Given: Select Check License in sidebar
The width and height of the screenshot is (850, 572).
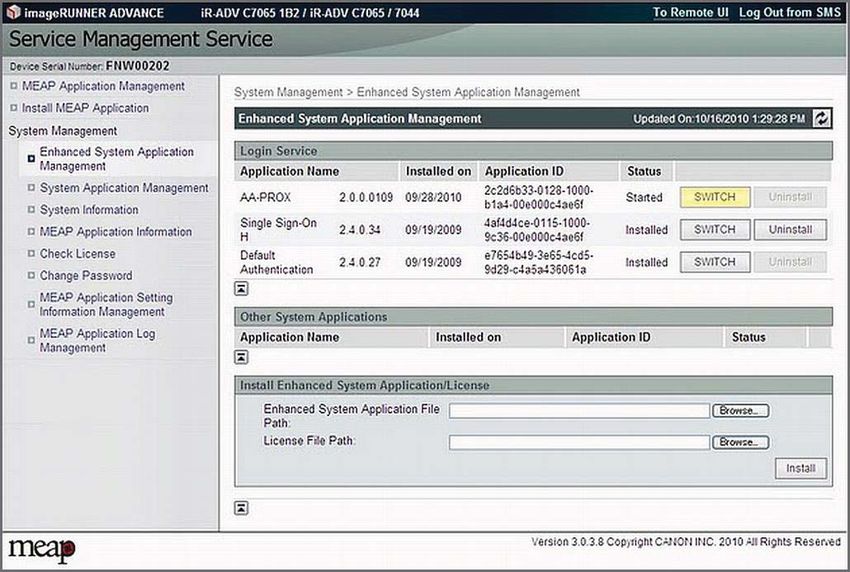Looking at the screenshot, I should [x=78, y=254].
